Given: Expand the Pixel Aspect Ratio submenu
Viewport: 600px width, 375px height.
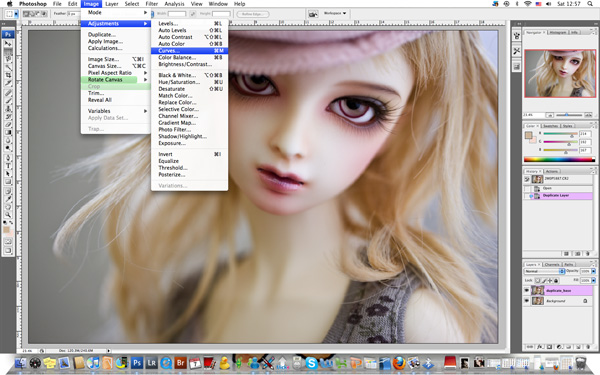Looking at the screenshot, I should (116, 73).
